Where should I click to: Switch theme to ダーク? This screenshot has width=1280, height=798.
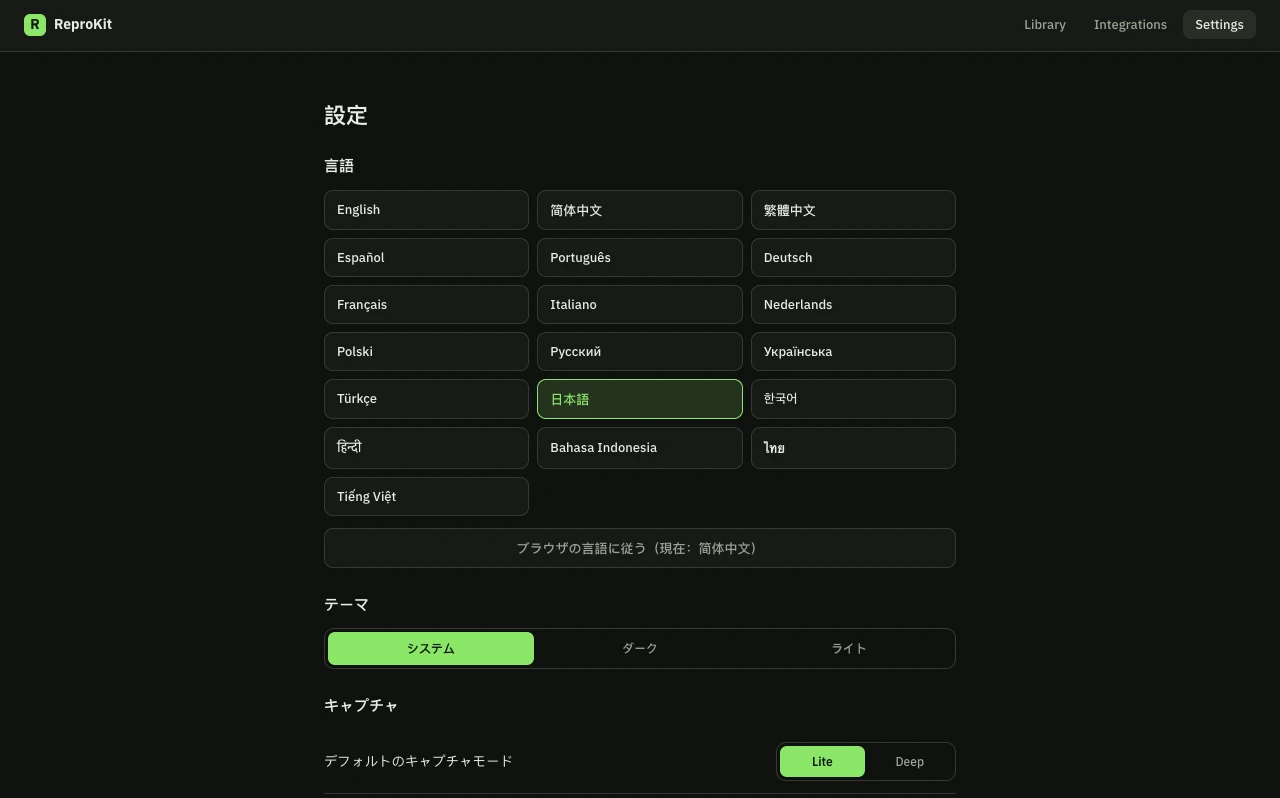point(640,649)
